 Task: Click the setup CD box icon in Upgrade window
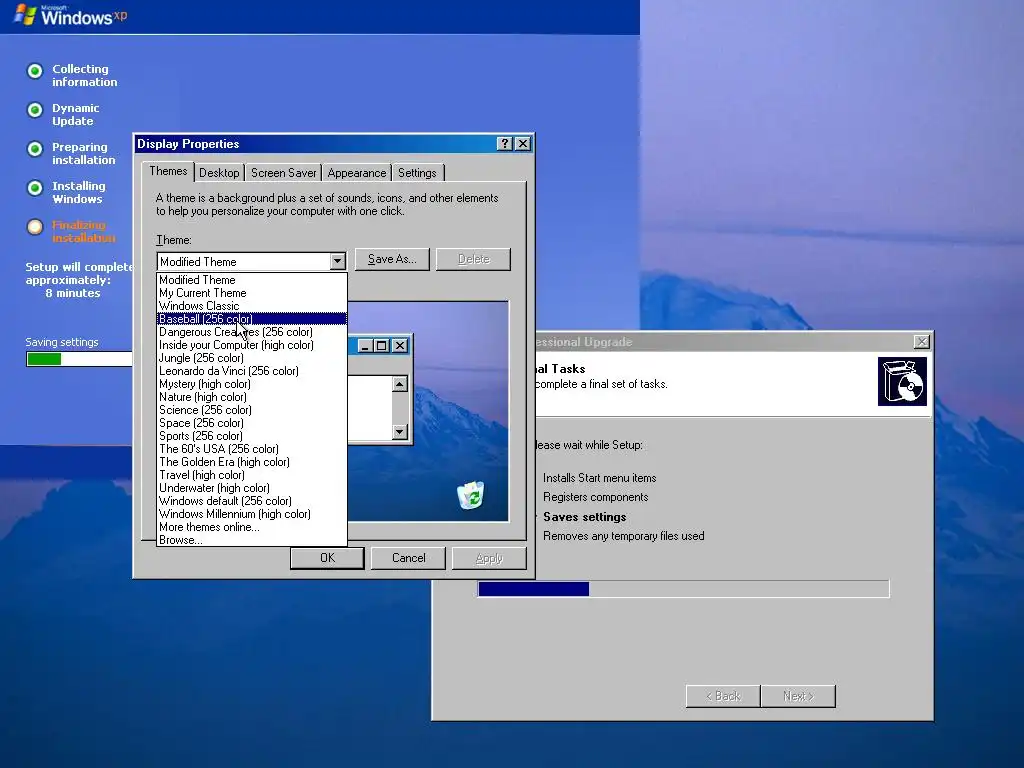[x=902, y=381]
